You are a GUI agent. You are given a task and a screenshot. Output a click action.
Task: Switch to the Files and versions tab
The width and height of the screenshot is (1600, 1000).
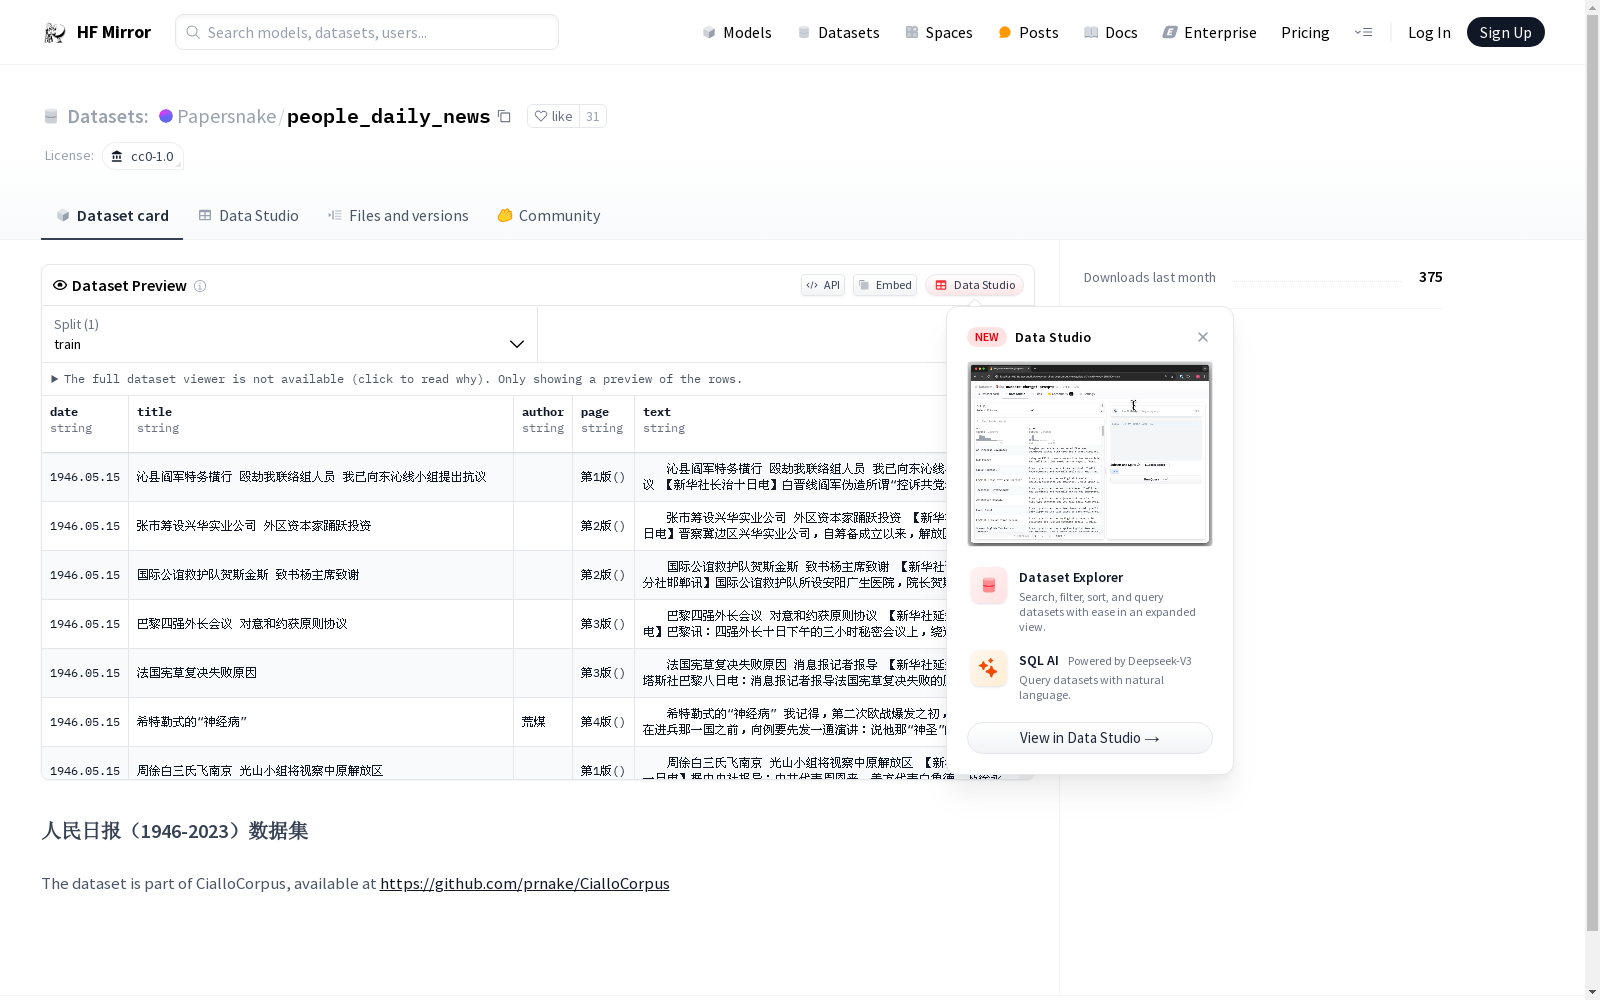[398, 215]
